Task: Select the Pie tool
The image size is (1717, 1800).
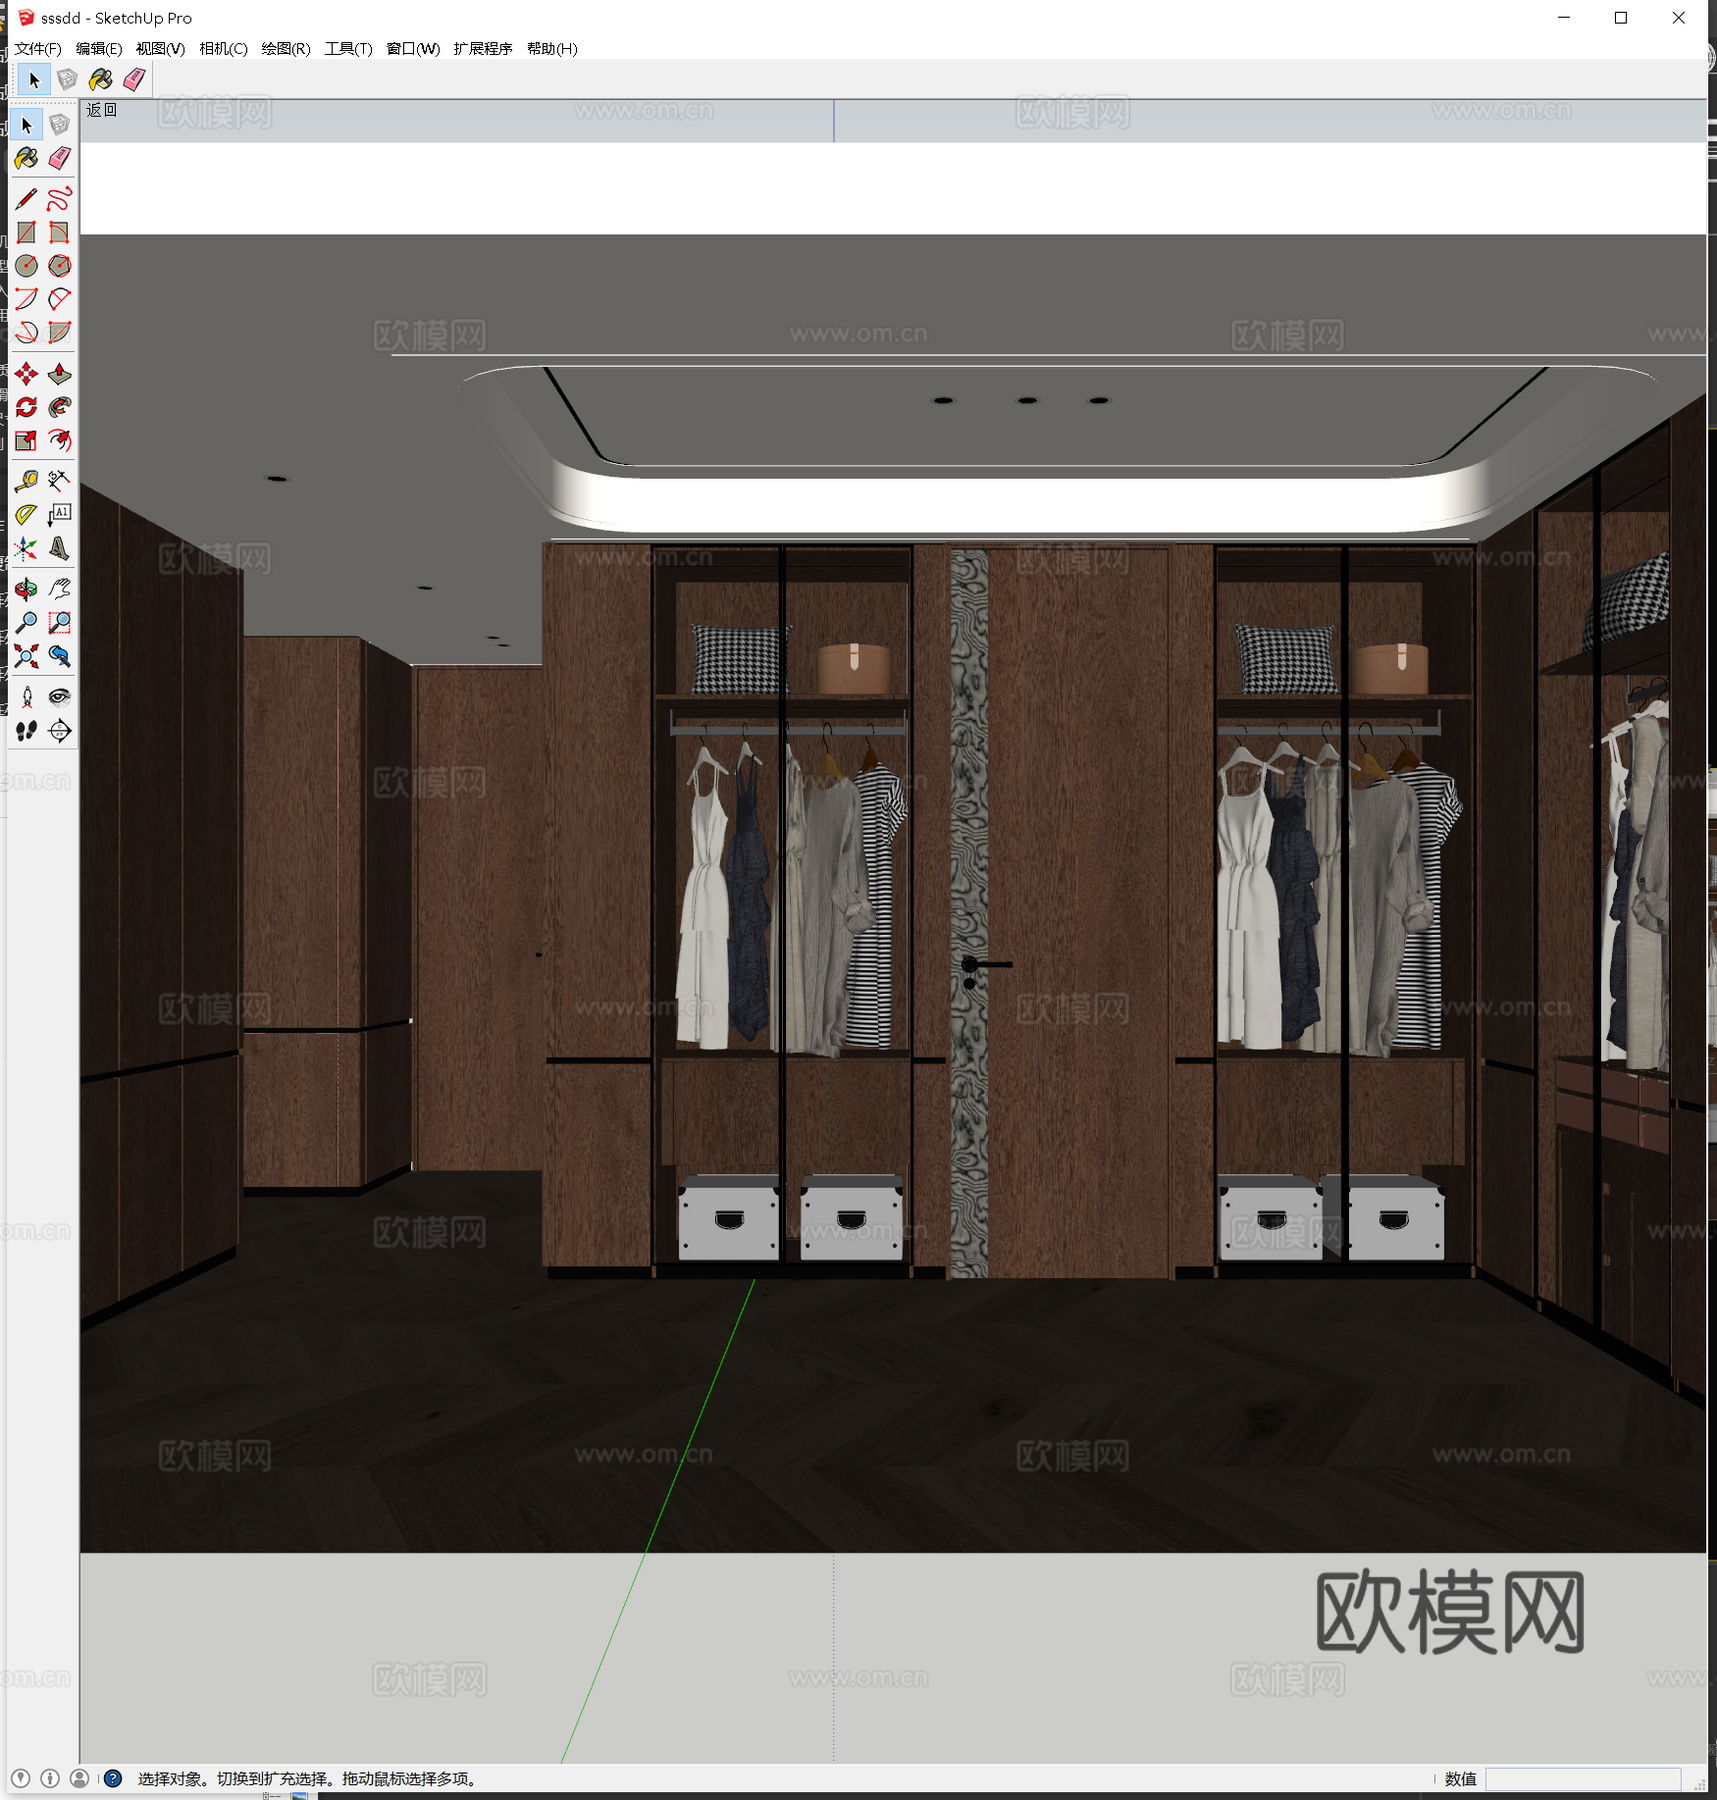Action: click(60, 331)
